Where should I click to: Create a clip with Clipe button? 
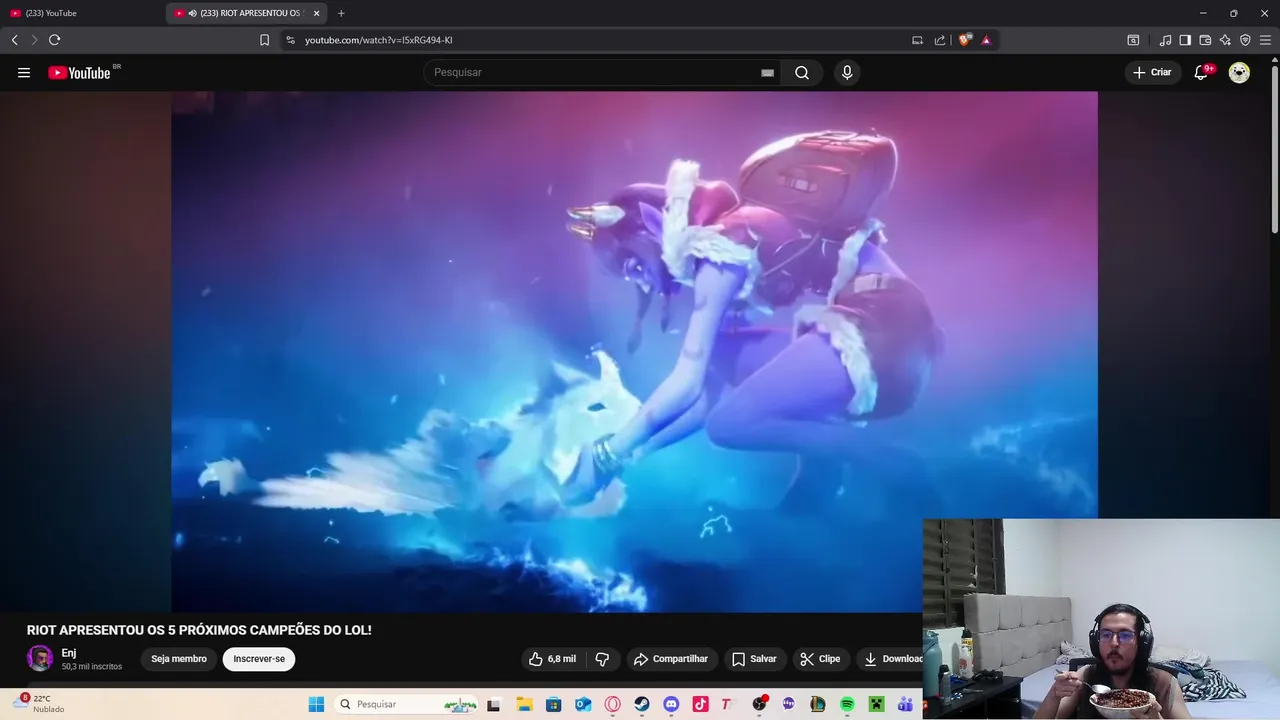click(821, 659)
